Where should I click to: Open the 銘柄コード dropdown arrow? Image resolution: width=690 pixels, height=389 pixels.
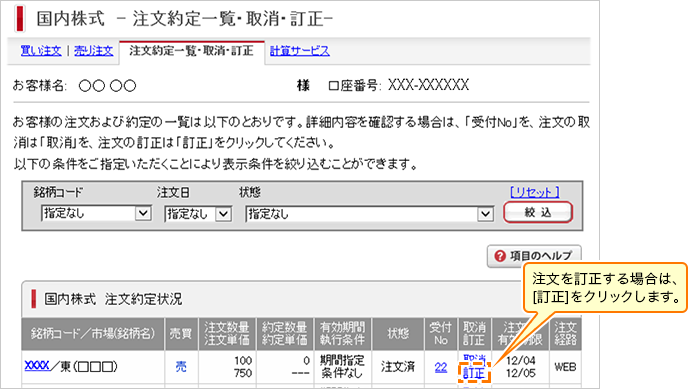[x=143, y=213]
